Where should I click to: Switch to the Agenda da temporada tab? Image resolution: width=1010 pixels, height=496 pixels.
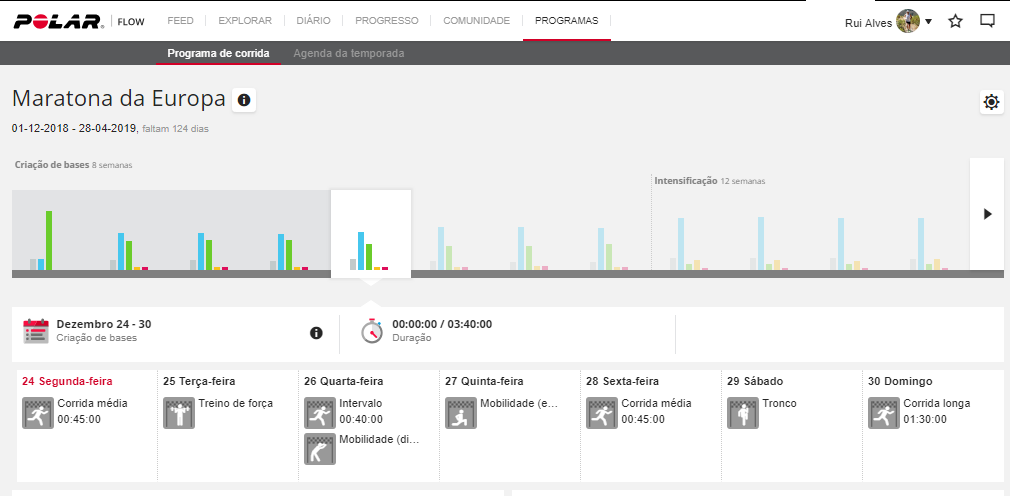(x=349, y=54)
